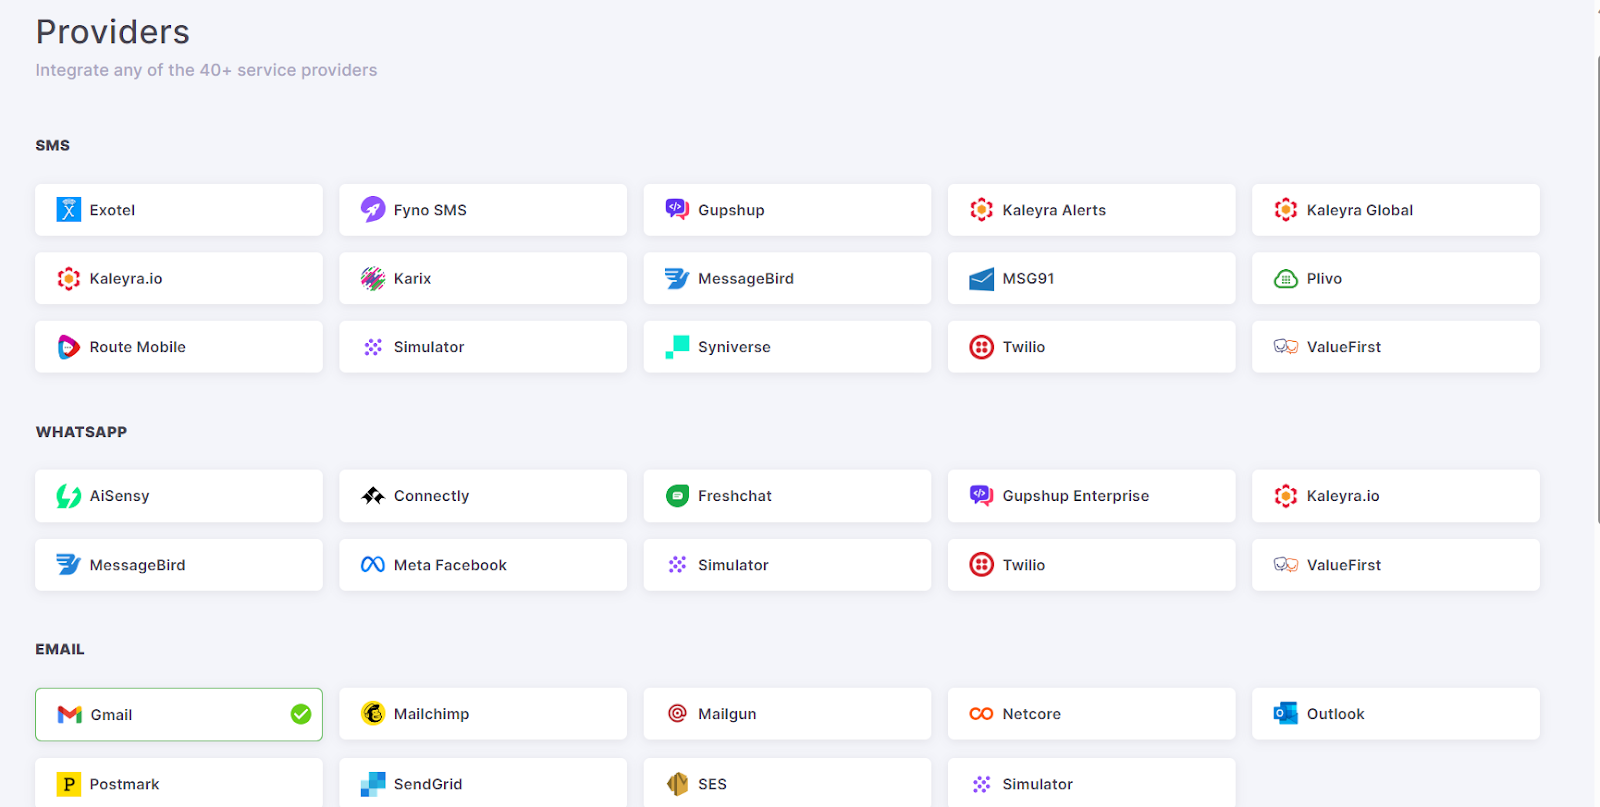Click the "Meta Facebook" label text
Screen dimensions: 1600x807
[x=450, y=565]
